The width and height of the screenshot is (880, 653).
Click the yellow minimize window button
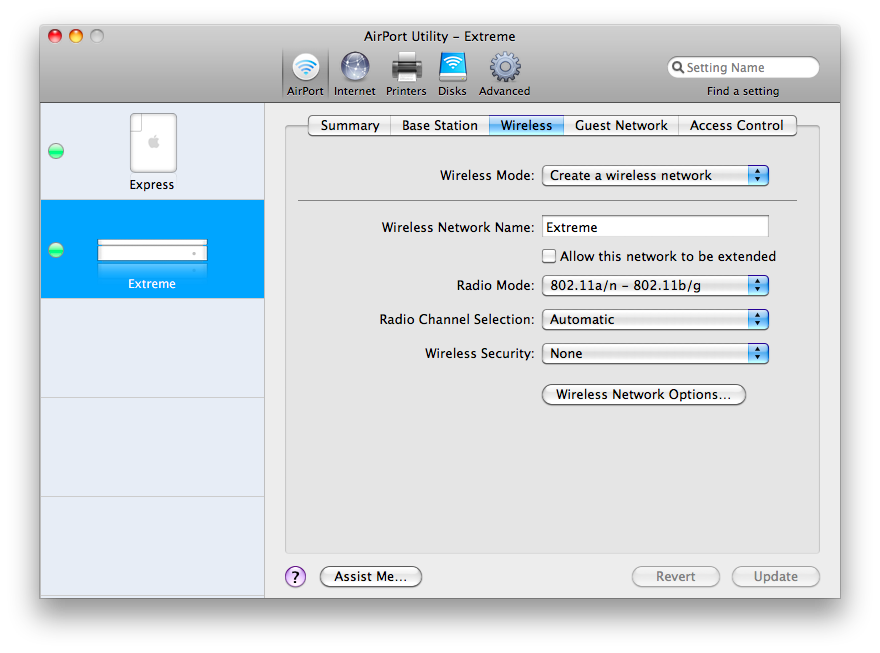76,36
